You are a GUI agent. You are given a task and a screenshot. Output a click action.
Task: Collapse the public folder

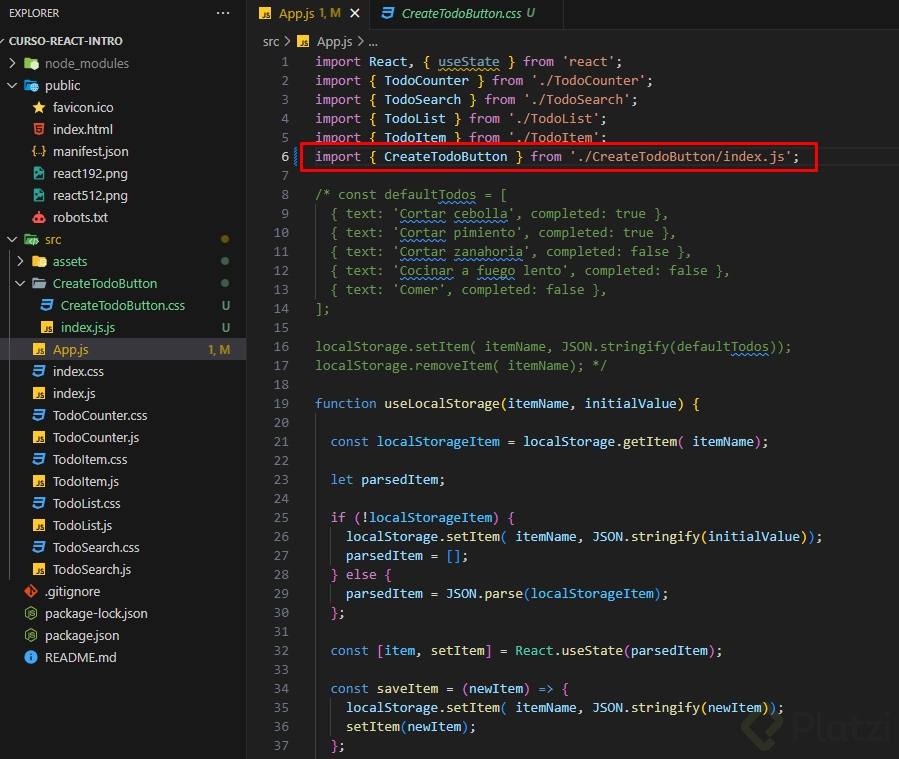point(13,85)
